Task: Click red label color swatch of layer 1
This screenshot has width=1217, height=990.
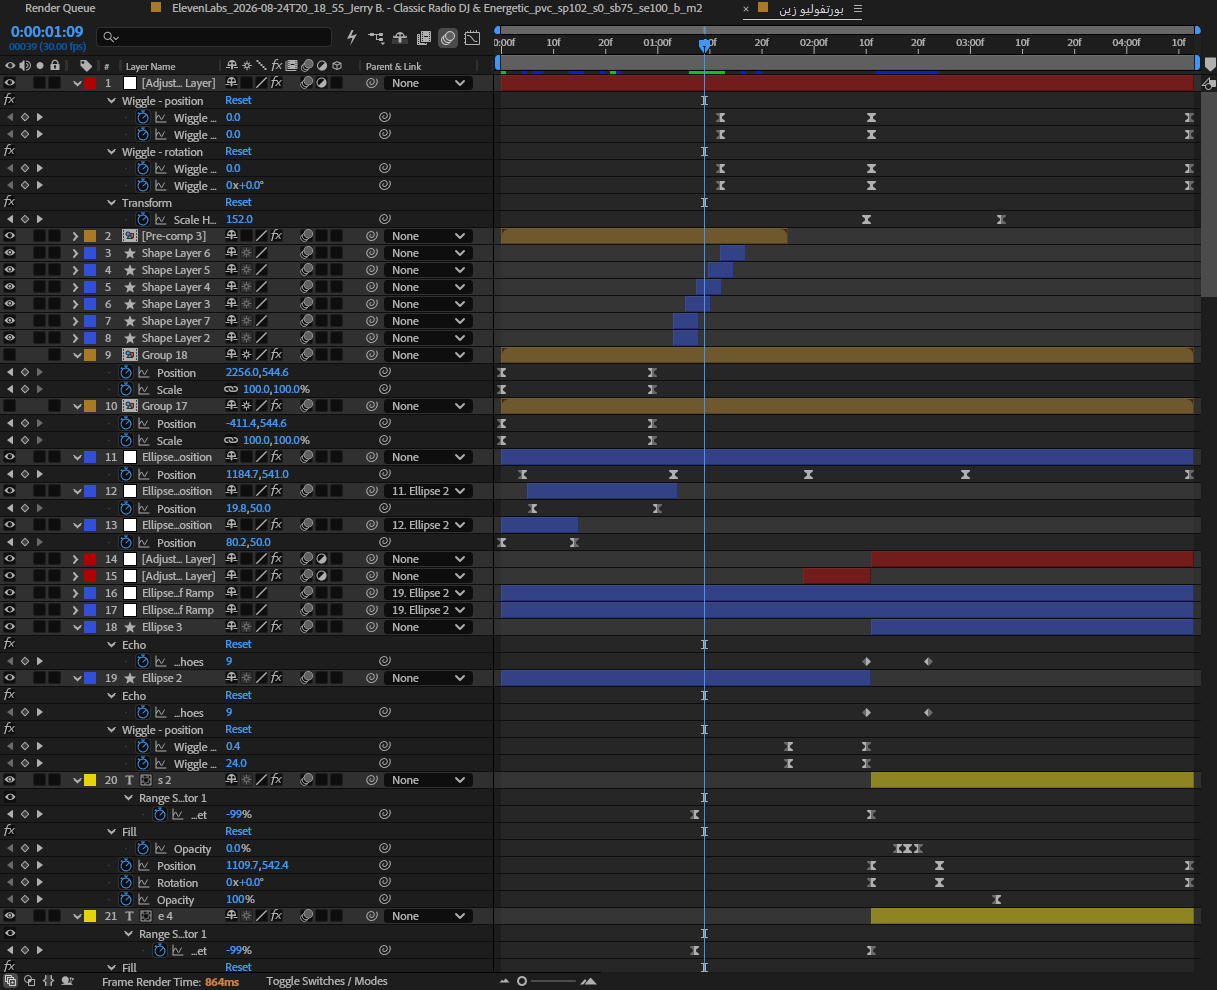Action: click(89, 83)
